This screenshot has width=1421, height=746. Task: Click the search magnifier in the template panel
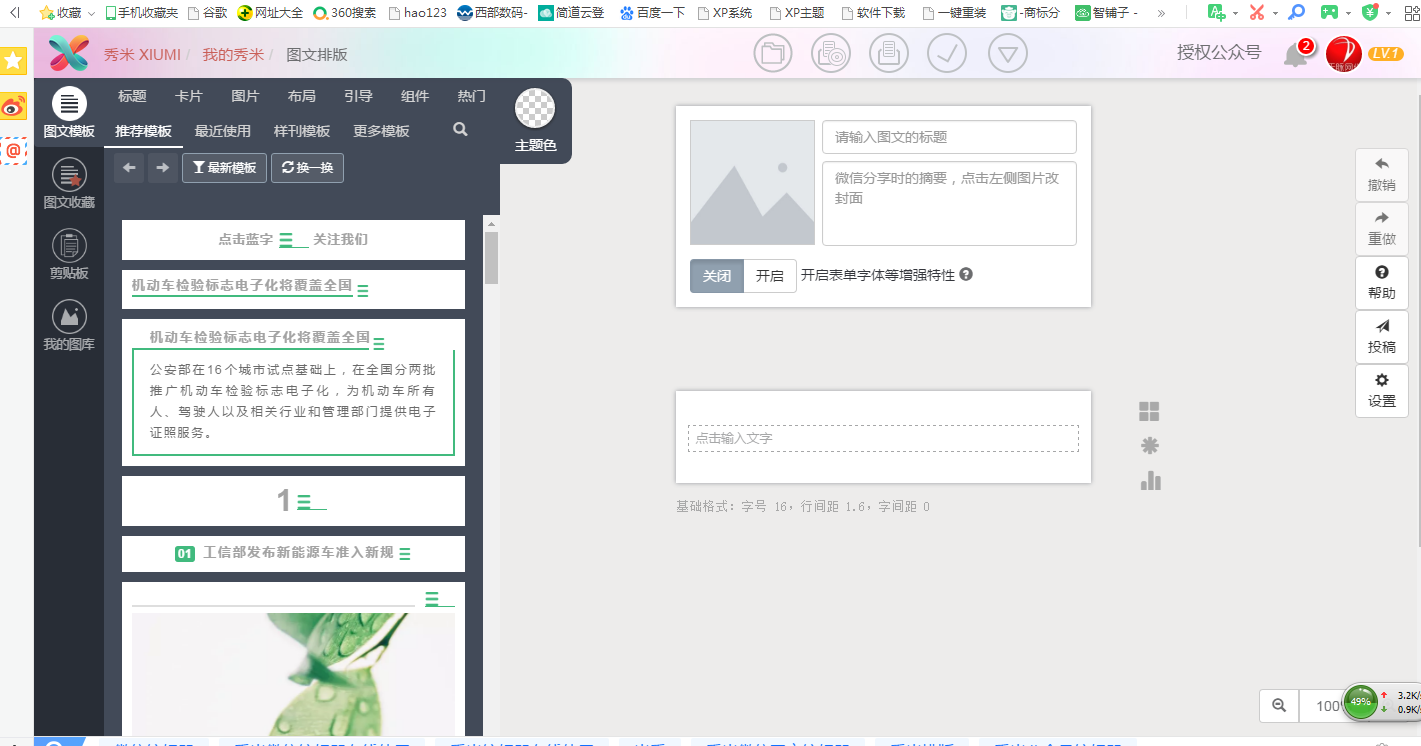point(459,129)
